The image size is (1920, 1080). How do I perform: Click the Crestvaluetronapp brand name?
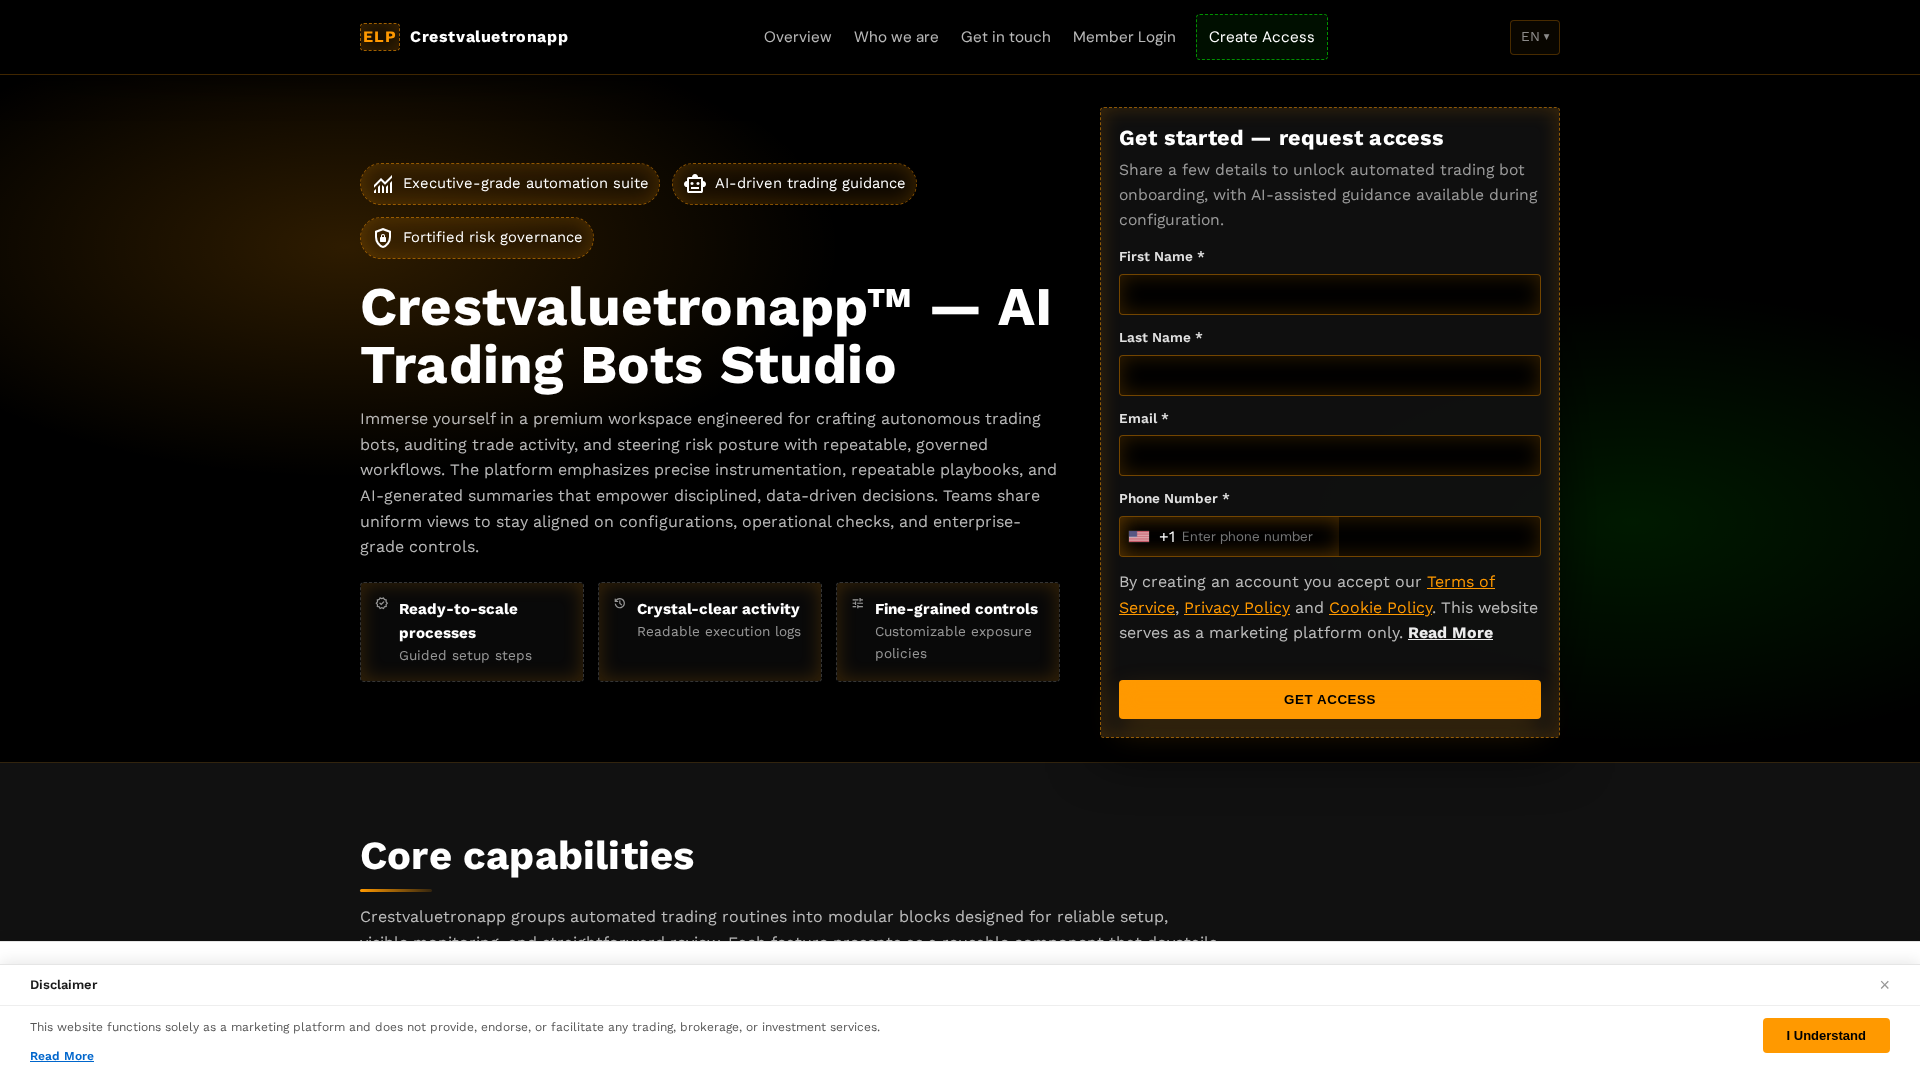tap(489, 37)
